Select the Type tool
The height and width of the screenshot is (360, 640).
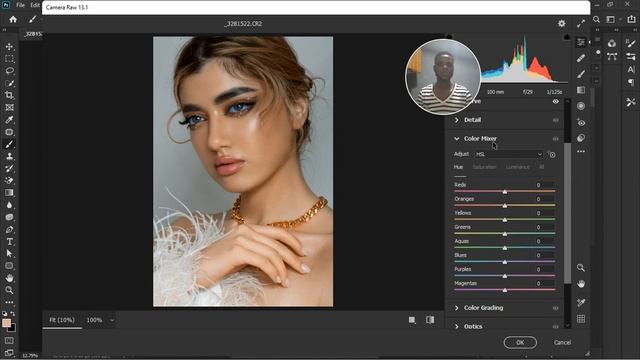(x=9, y=242)
